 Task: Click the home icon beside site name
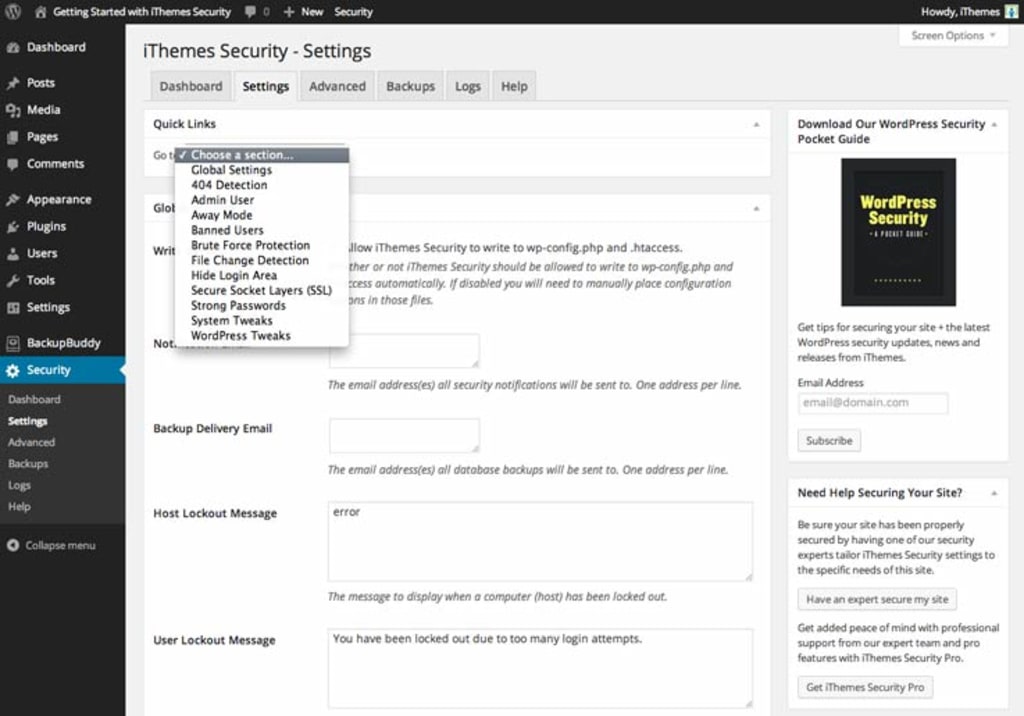40,12
